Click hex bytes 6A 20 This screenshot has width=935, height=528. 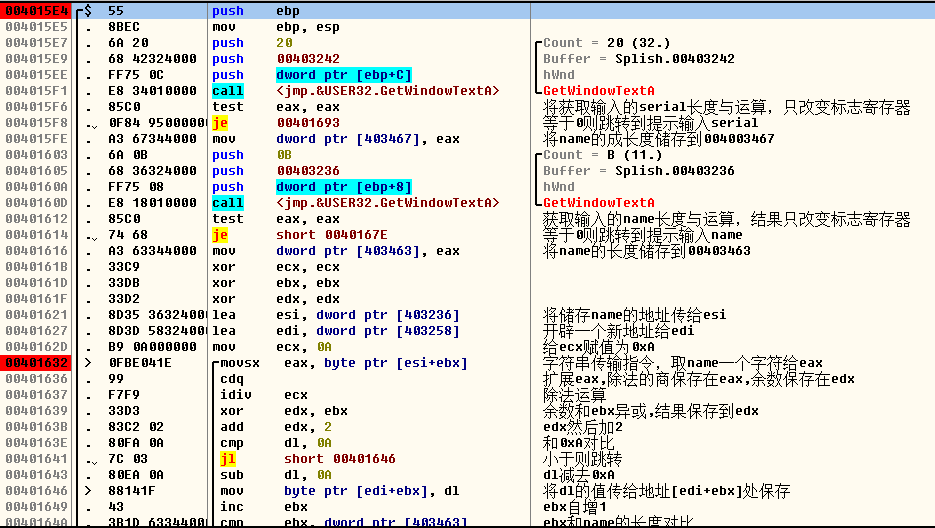coord(128,43)
